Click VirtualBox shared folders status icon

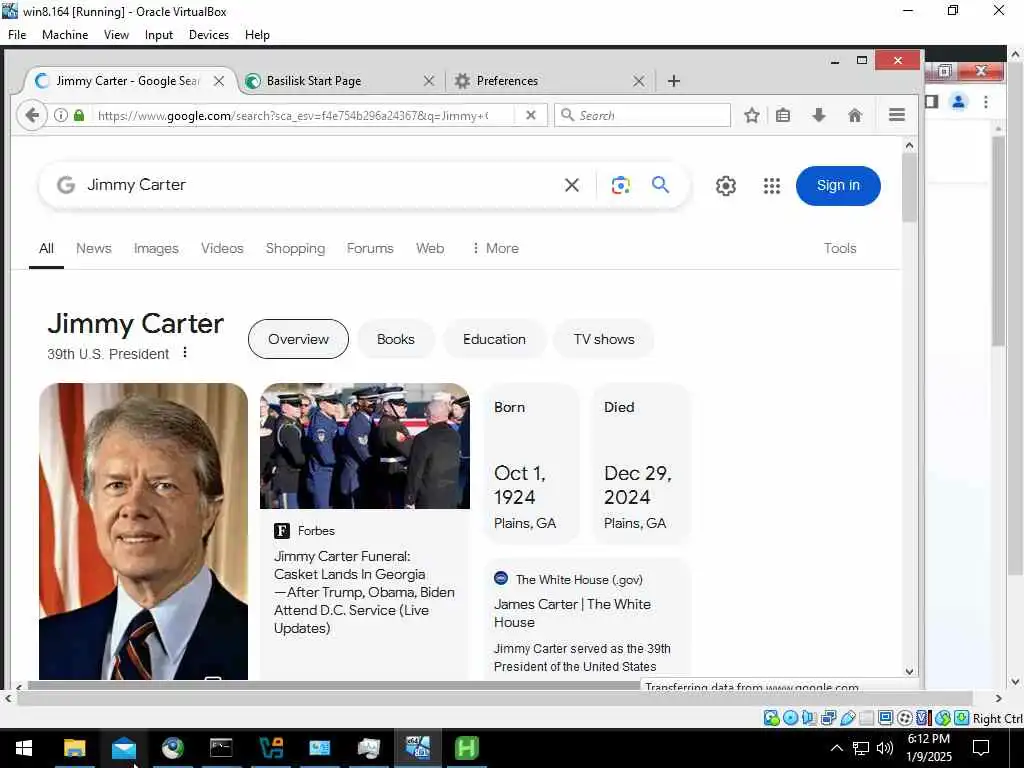pyautogui.click(x=866, y=718)
